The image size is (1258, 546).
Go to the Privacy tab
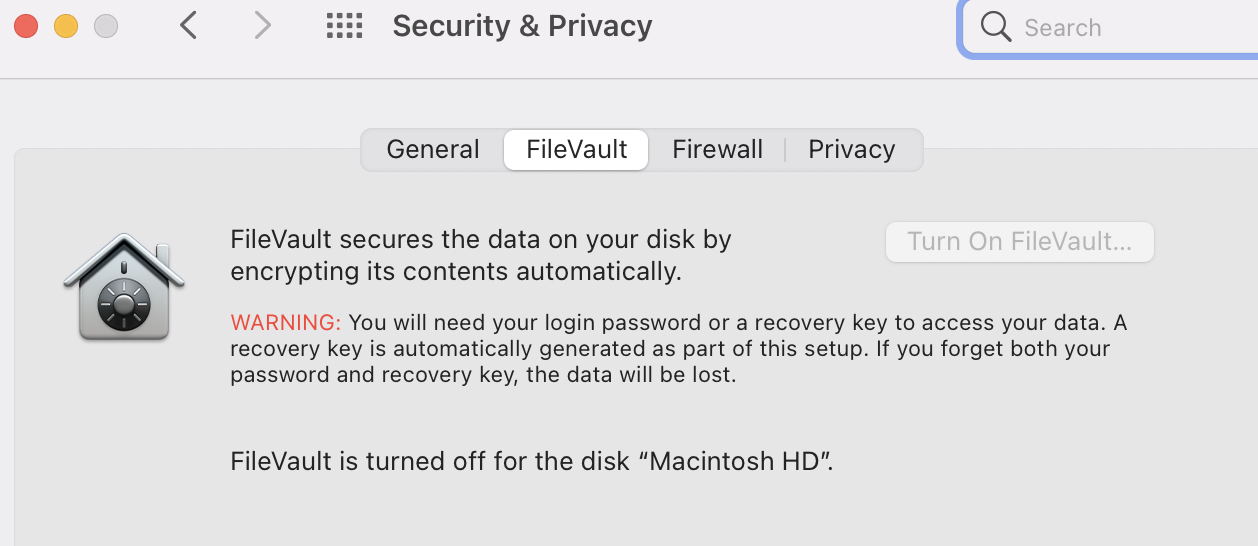[851, 150]
